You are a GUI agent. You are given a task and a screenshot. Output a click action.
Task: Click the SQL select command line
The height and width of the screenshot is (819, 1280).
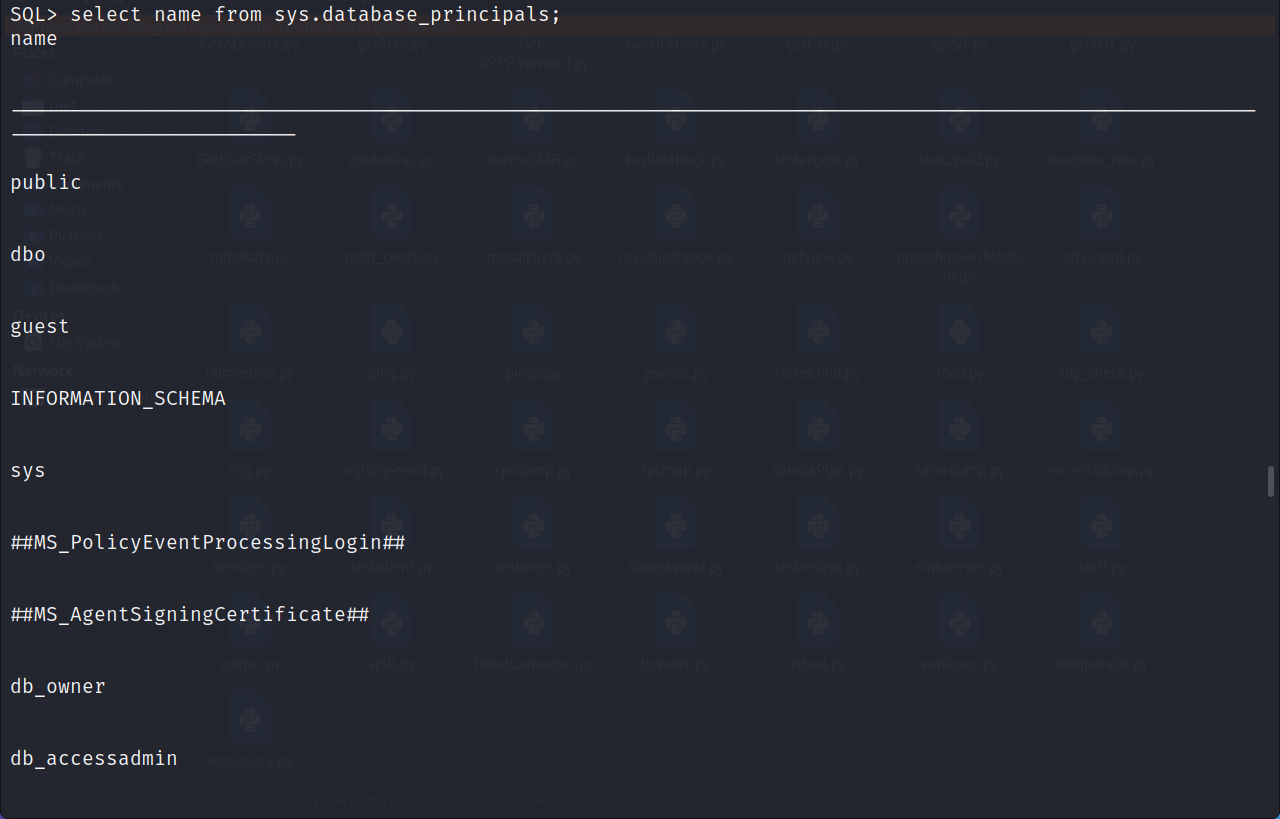286,15
